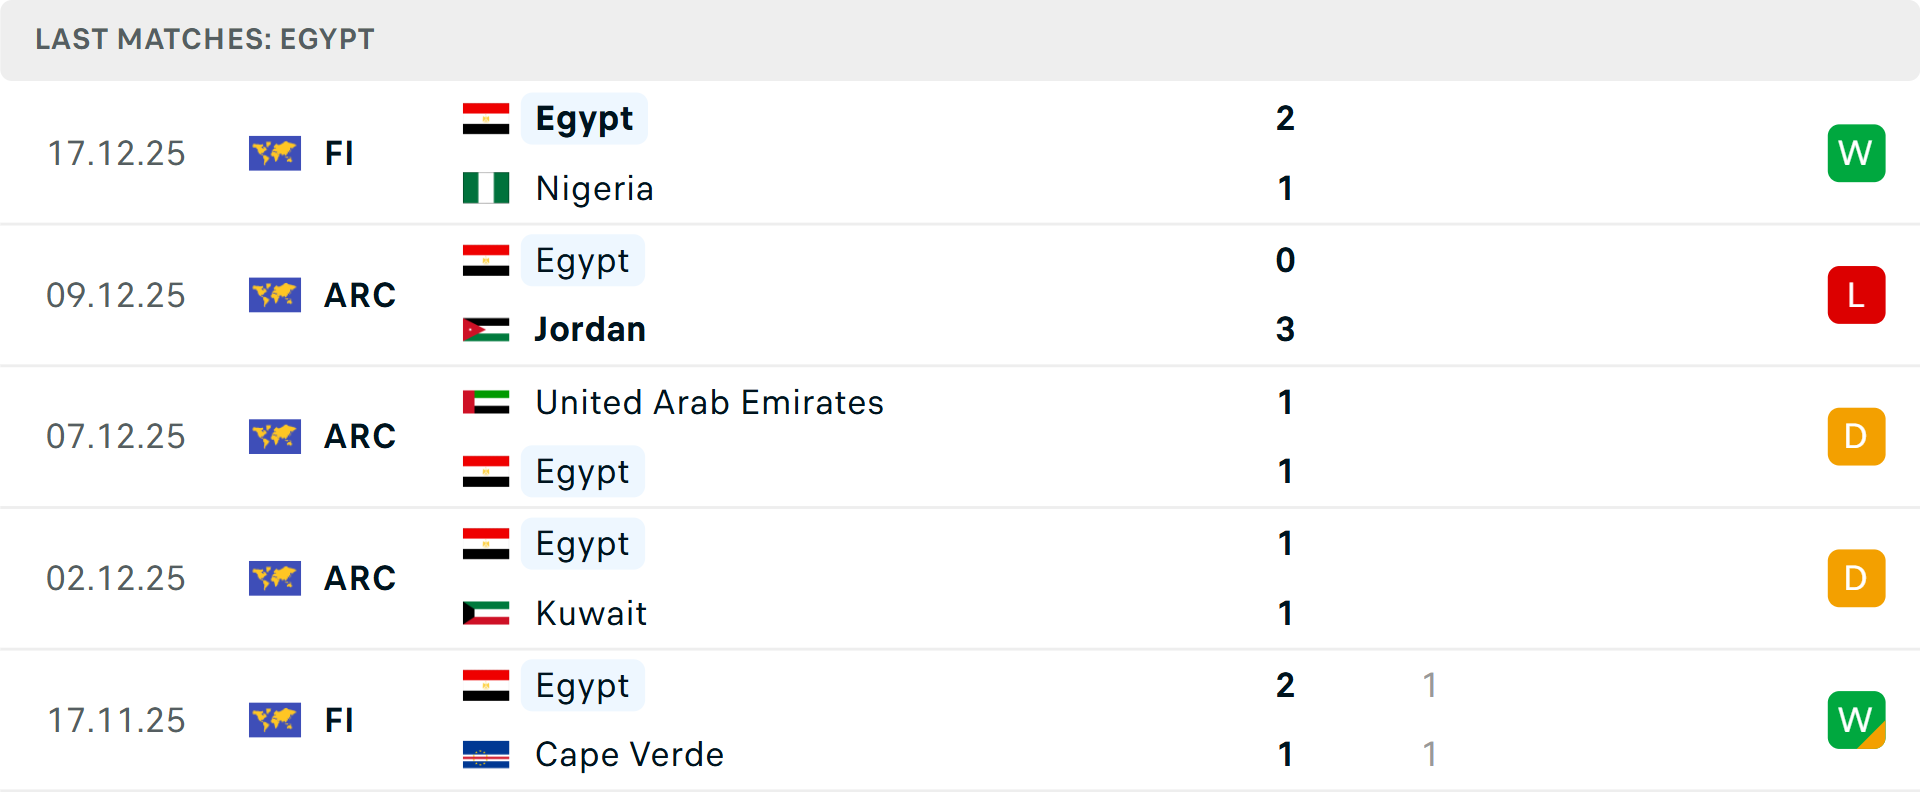Click the world map icon beside 09.12.25
This screenshot has width=1920, height=792.
[x=275, y=295]
